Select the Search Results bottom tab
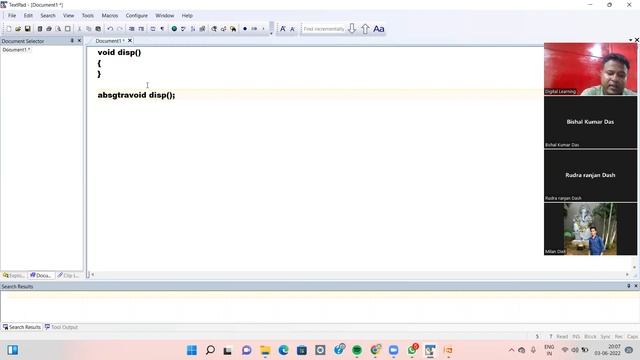This screenshot has height=360, width=640. pos(22,327)
